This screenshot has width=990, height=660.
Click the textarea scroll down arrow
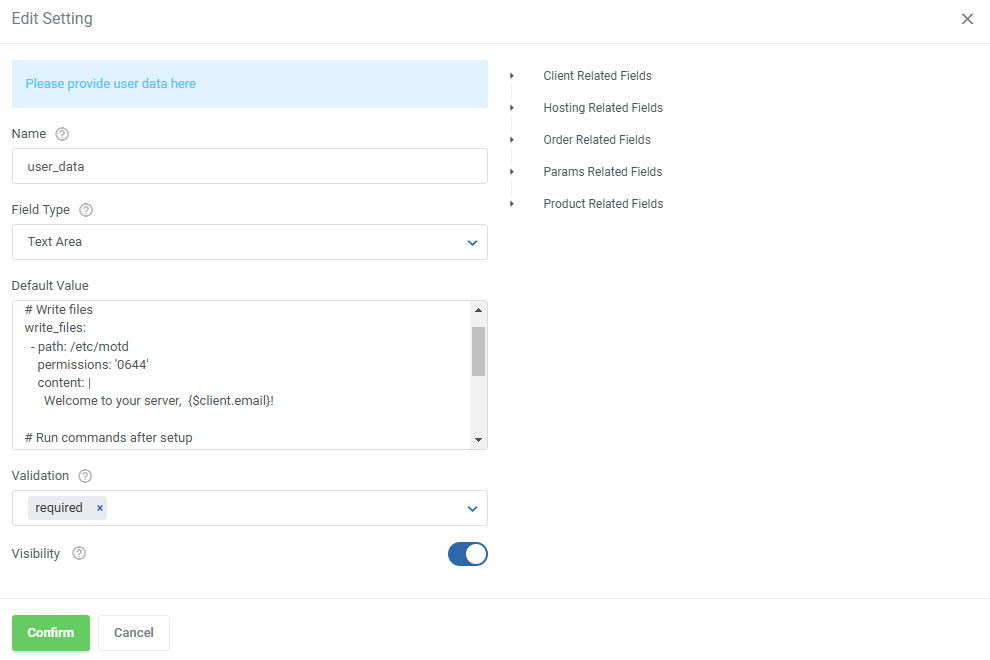tap(479, 440)
